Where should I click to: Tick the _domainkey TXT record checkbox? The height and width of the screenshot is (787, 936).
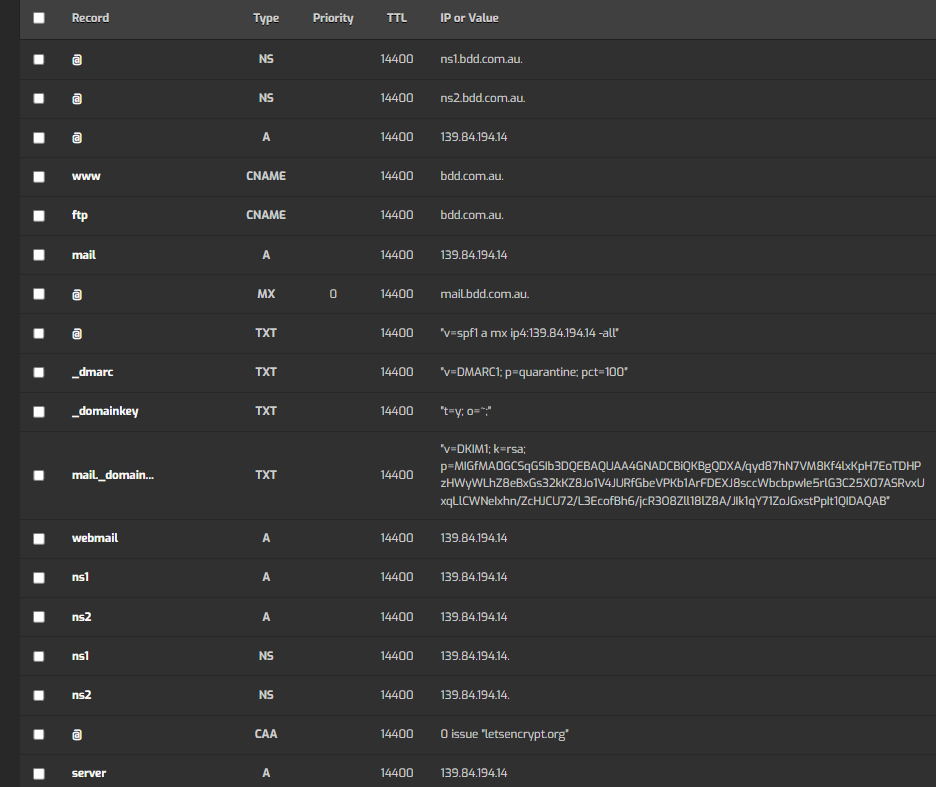[x=39, y=411]
